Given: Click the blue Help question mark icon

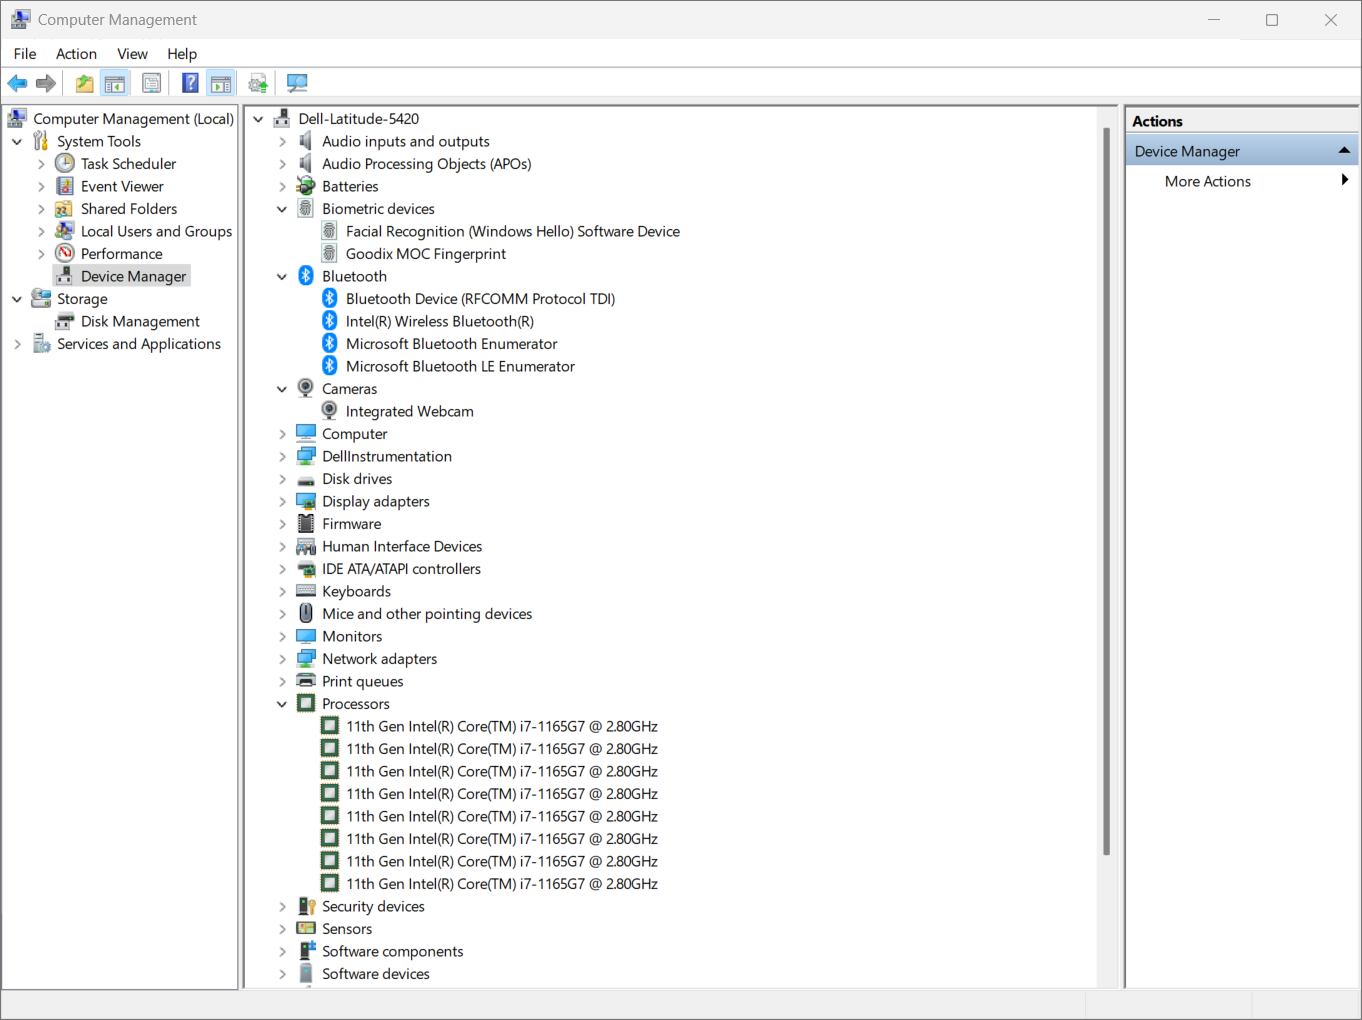Looking at the screenshot, I should 190,83.
